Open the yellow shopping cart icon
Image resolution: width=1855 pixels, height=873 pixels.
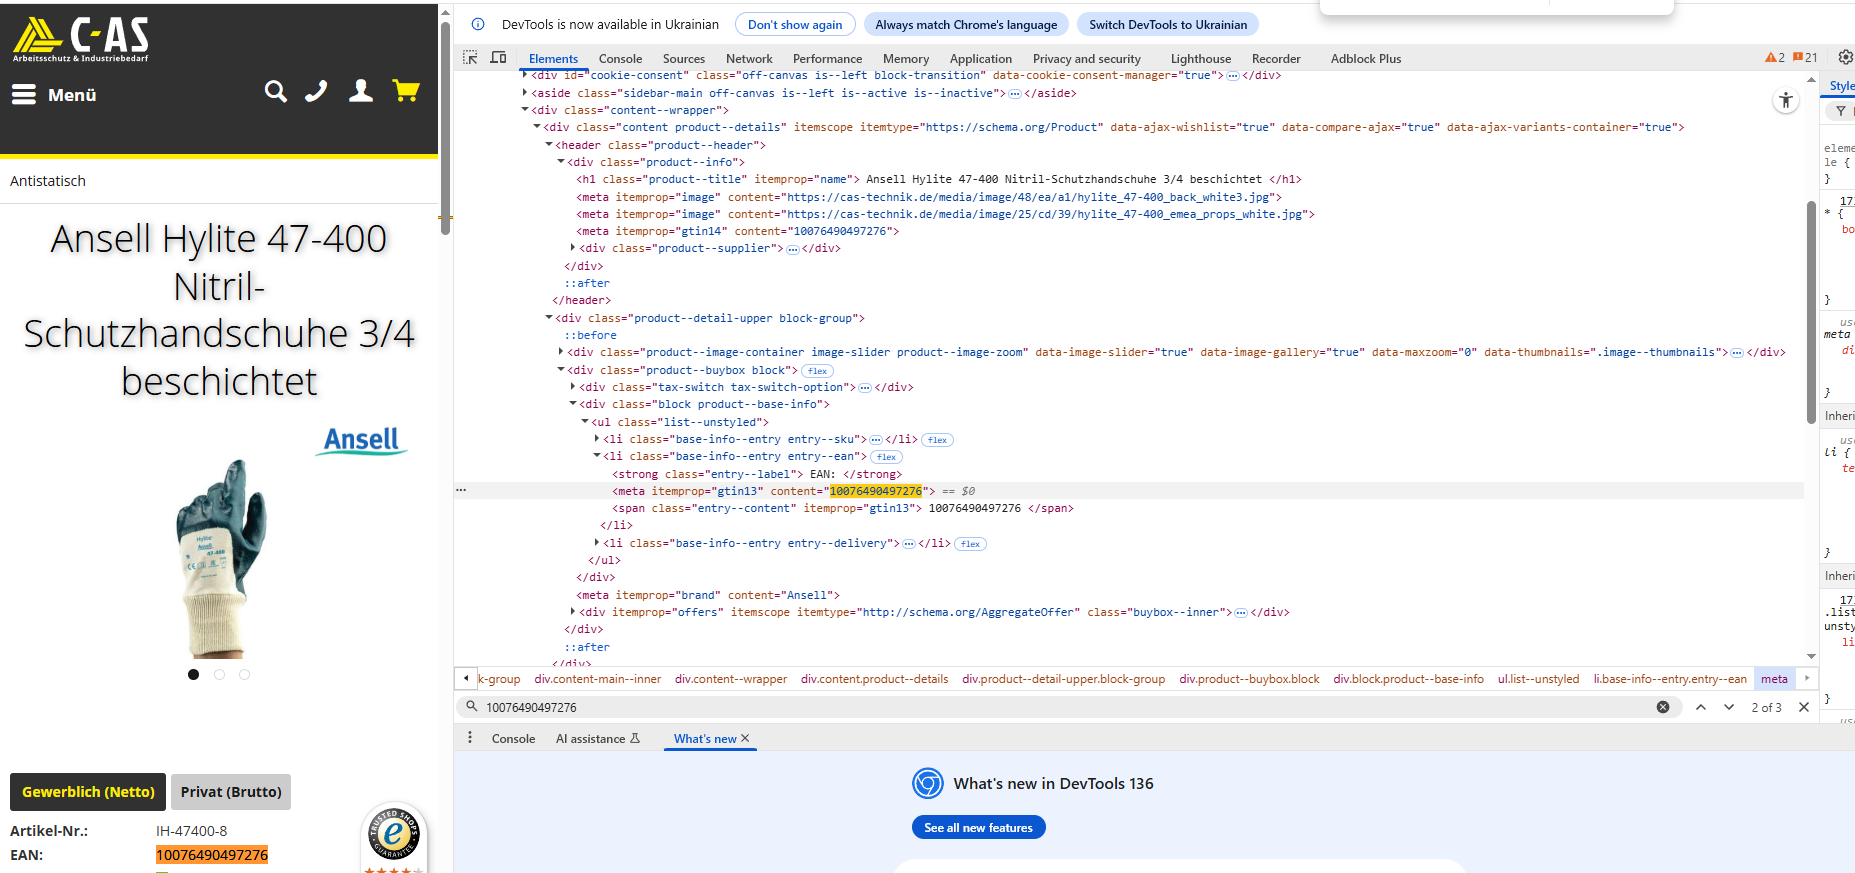[x=406, y=92]
